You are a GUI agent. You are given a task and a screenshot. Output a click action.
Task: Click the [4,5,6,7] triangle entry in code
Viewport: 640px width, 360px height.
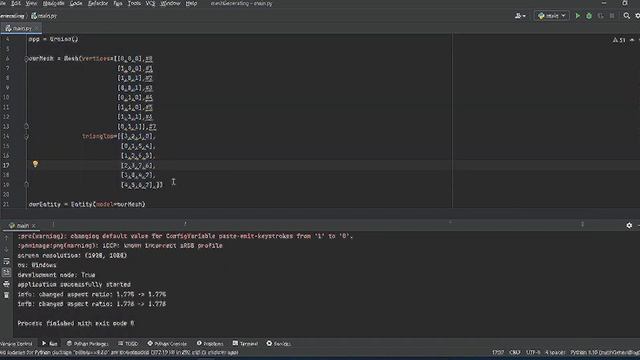pyautogui.click(x=136, y=185)
